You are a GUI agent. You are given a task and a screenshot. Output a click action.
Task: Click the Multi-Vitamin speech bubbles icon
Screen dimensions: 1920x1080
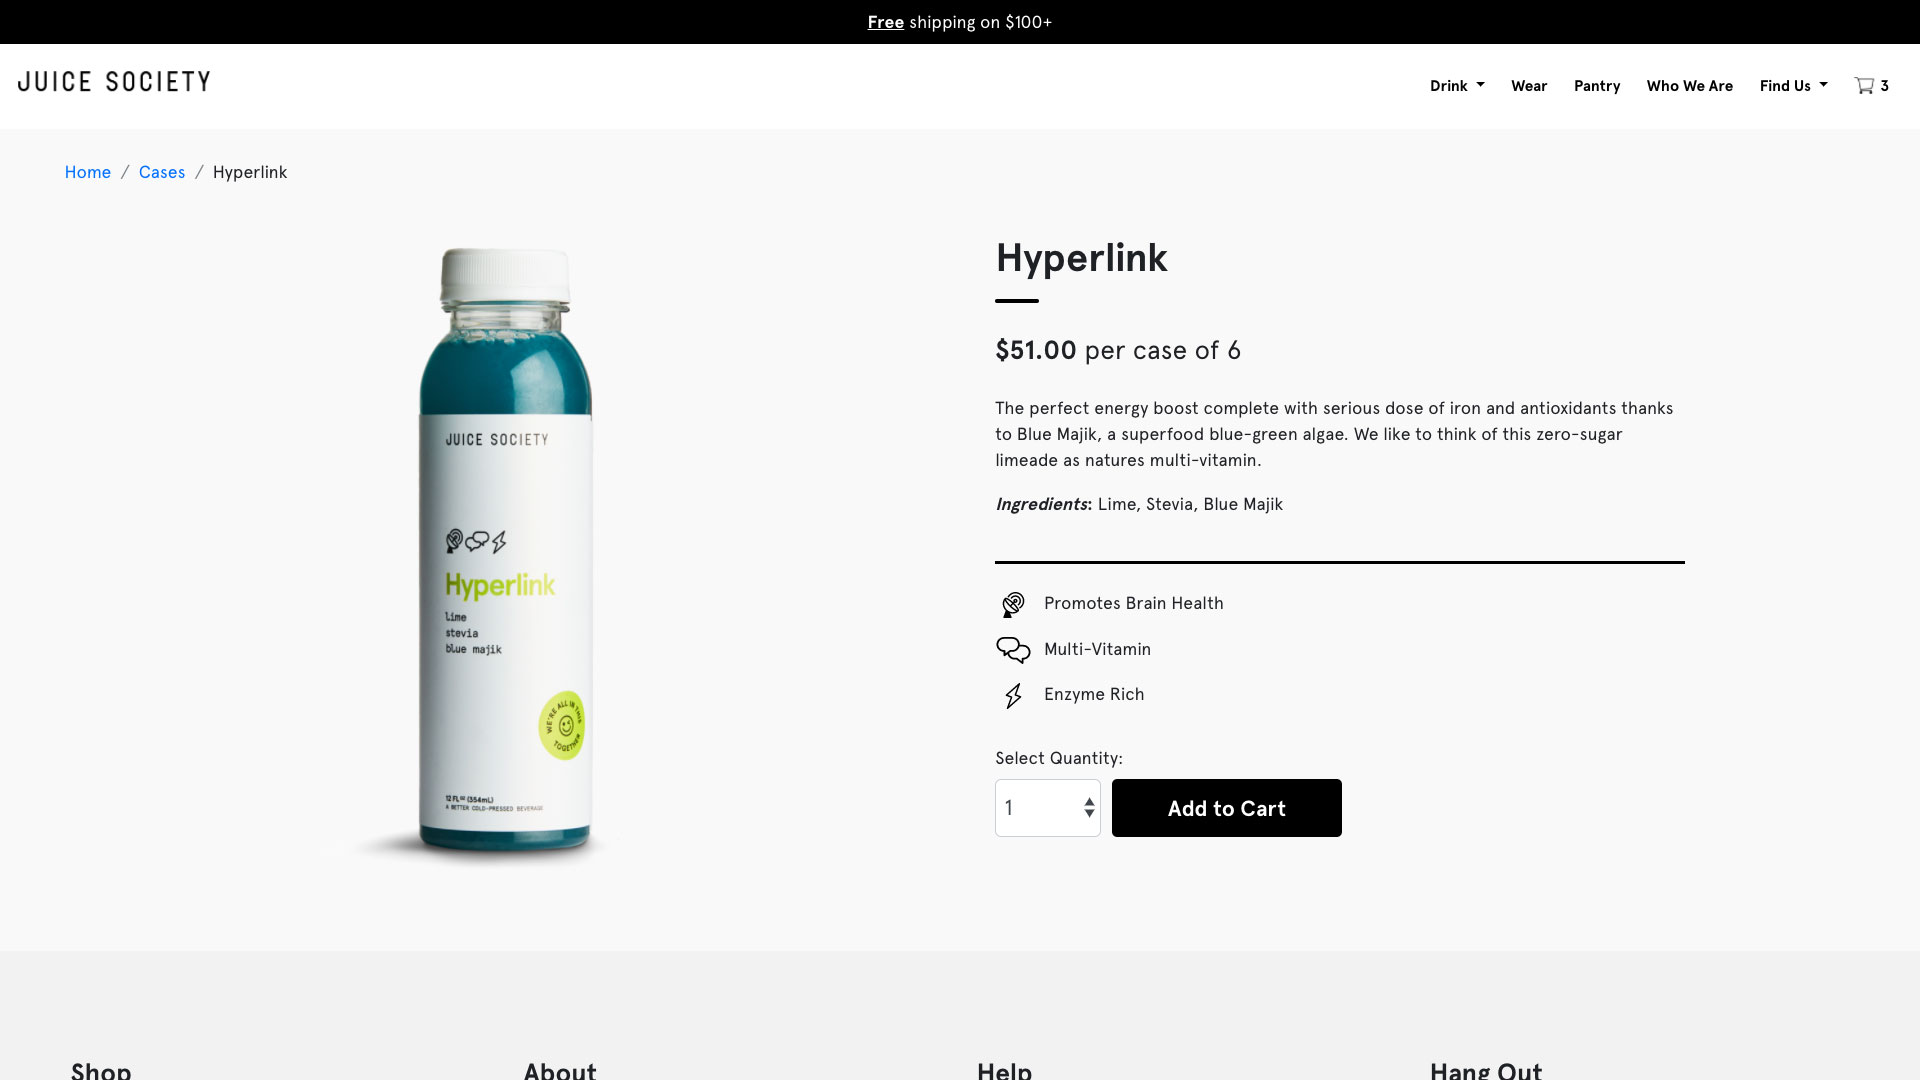point(1013,650)
